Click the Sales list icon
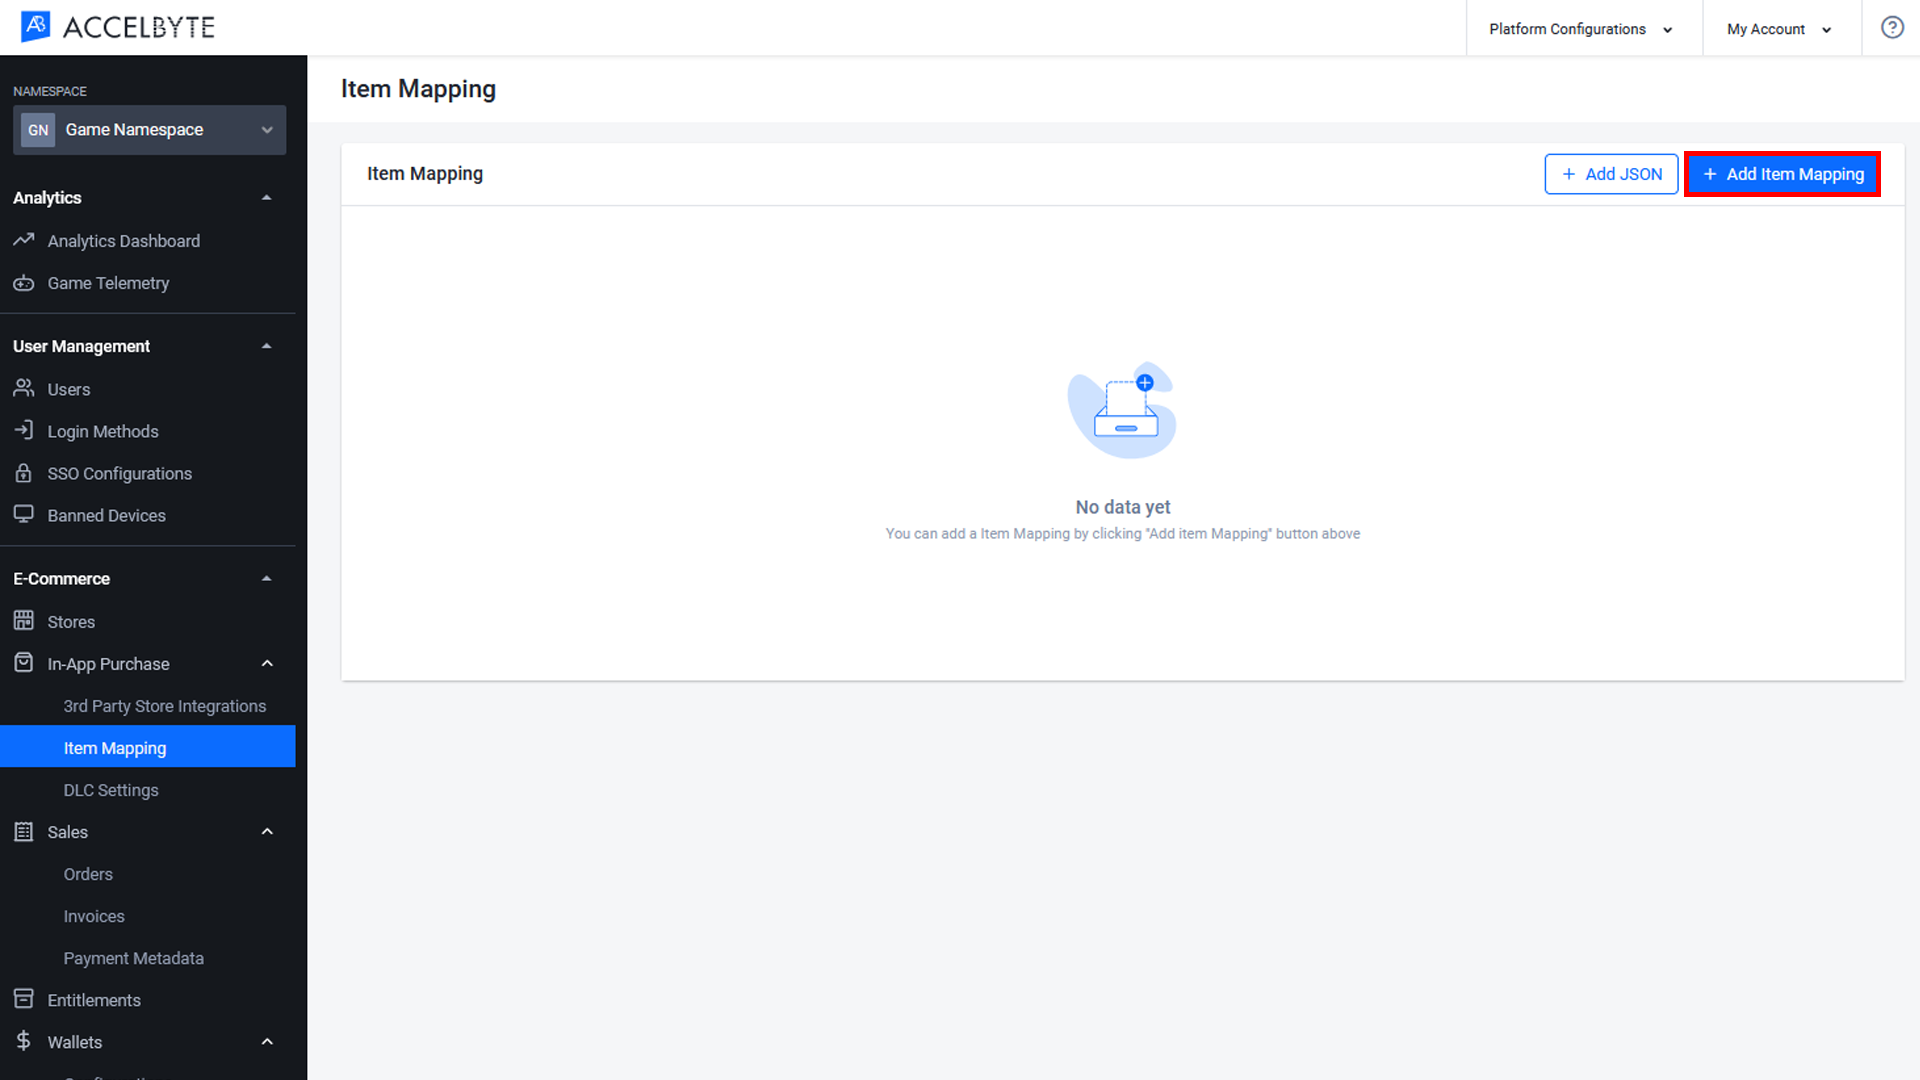The image size is (1920, 1080). point(24,831)
